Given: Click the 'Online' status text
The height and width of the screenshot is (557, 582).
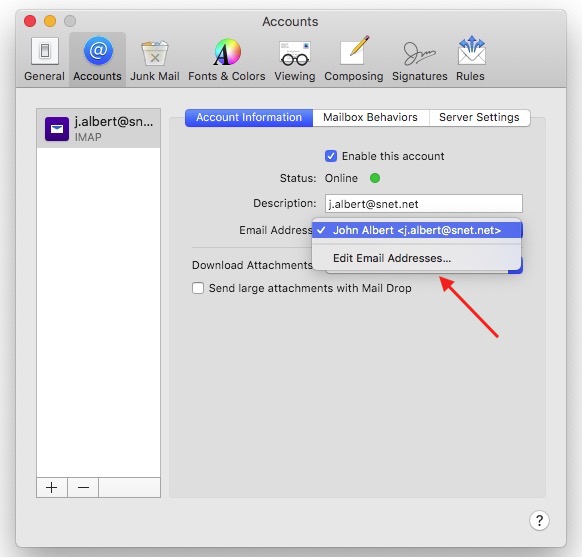Looking at the screenshot, I should pyautogui.click(x=341, y=178).
